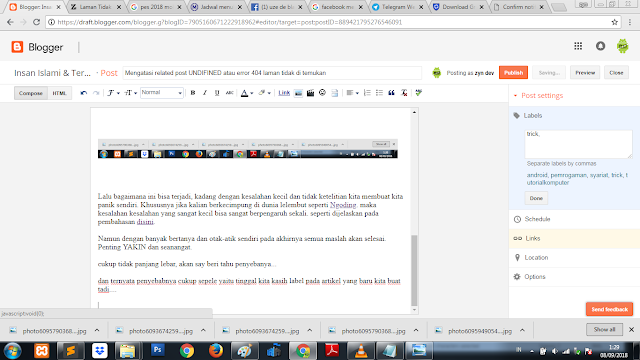640x360 pixels.
Task: Open the Ngoding hyperlink in post text
Action: tap(343, 205)
